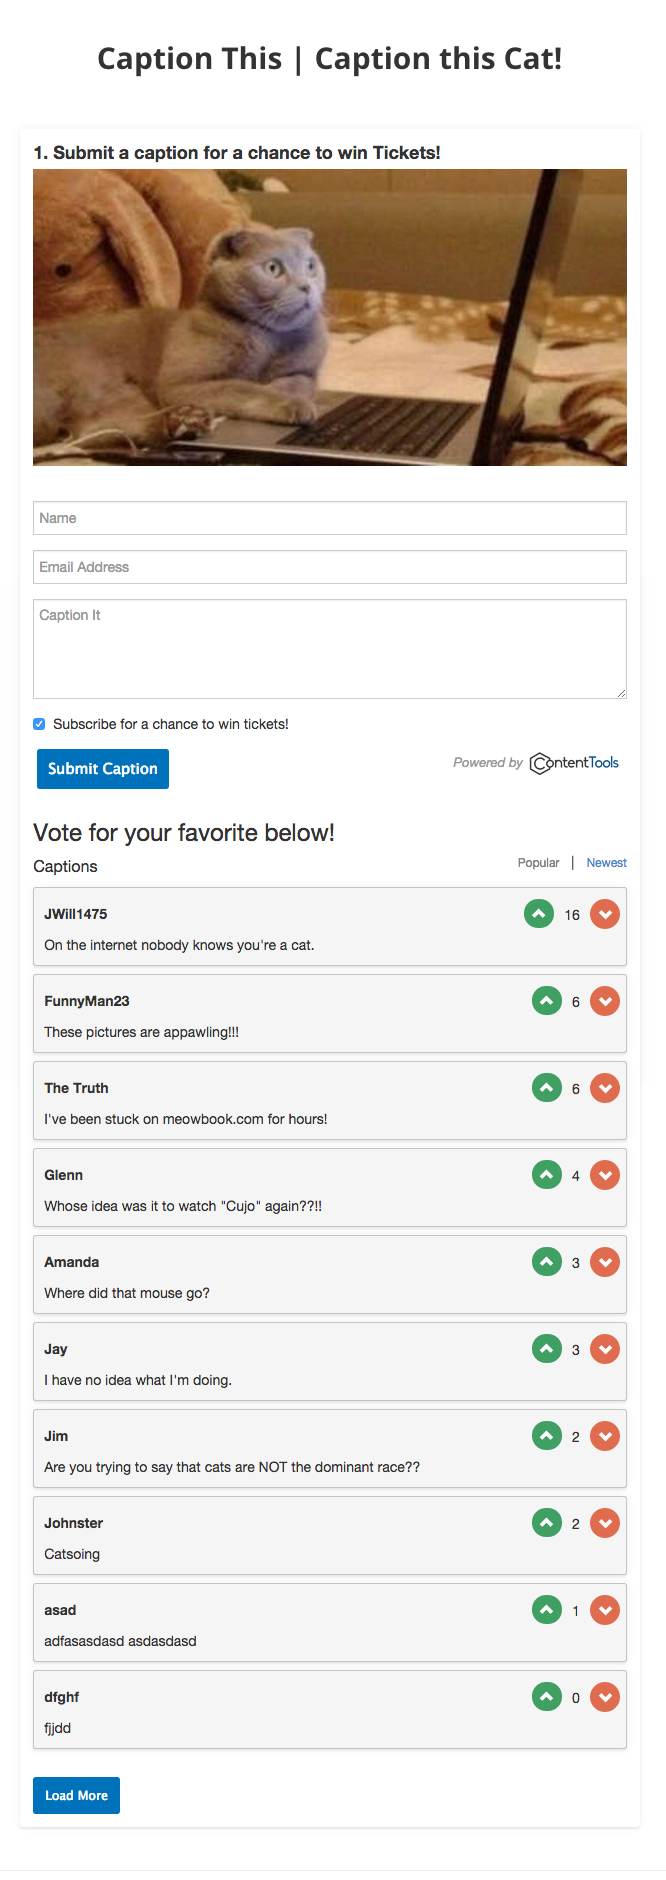The width and height of the screenshot is (666, 1880).
Task: Downvote The Truth's meowbook caption
Action: tap(605, 1088)
